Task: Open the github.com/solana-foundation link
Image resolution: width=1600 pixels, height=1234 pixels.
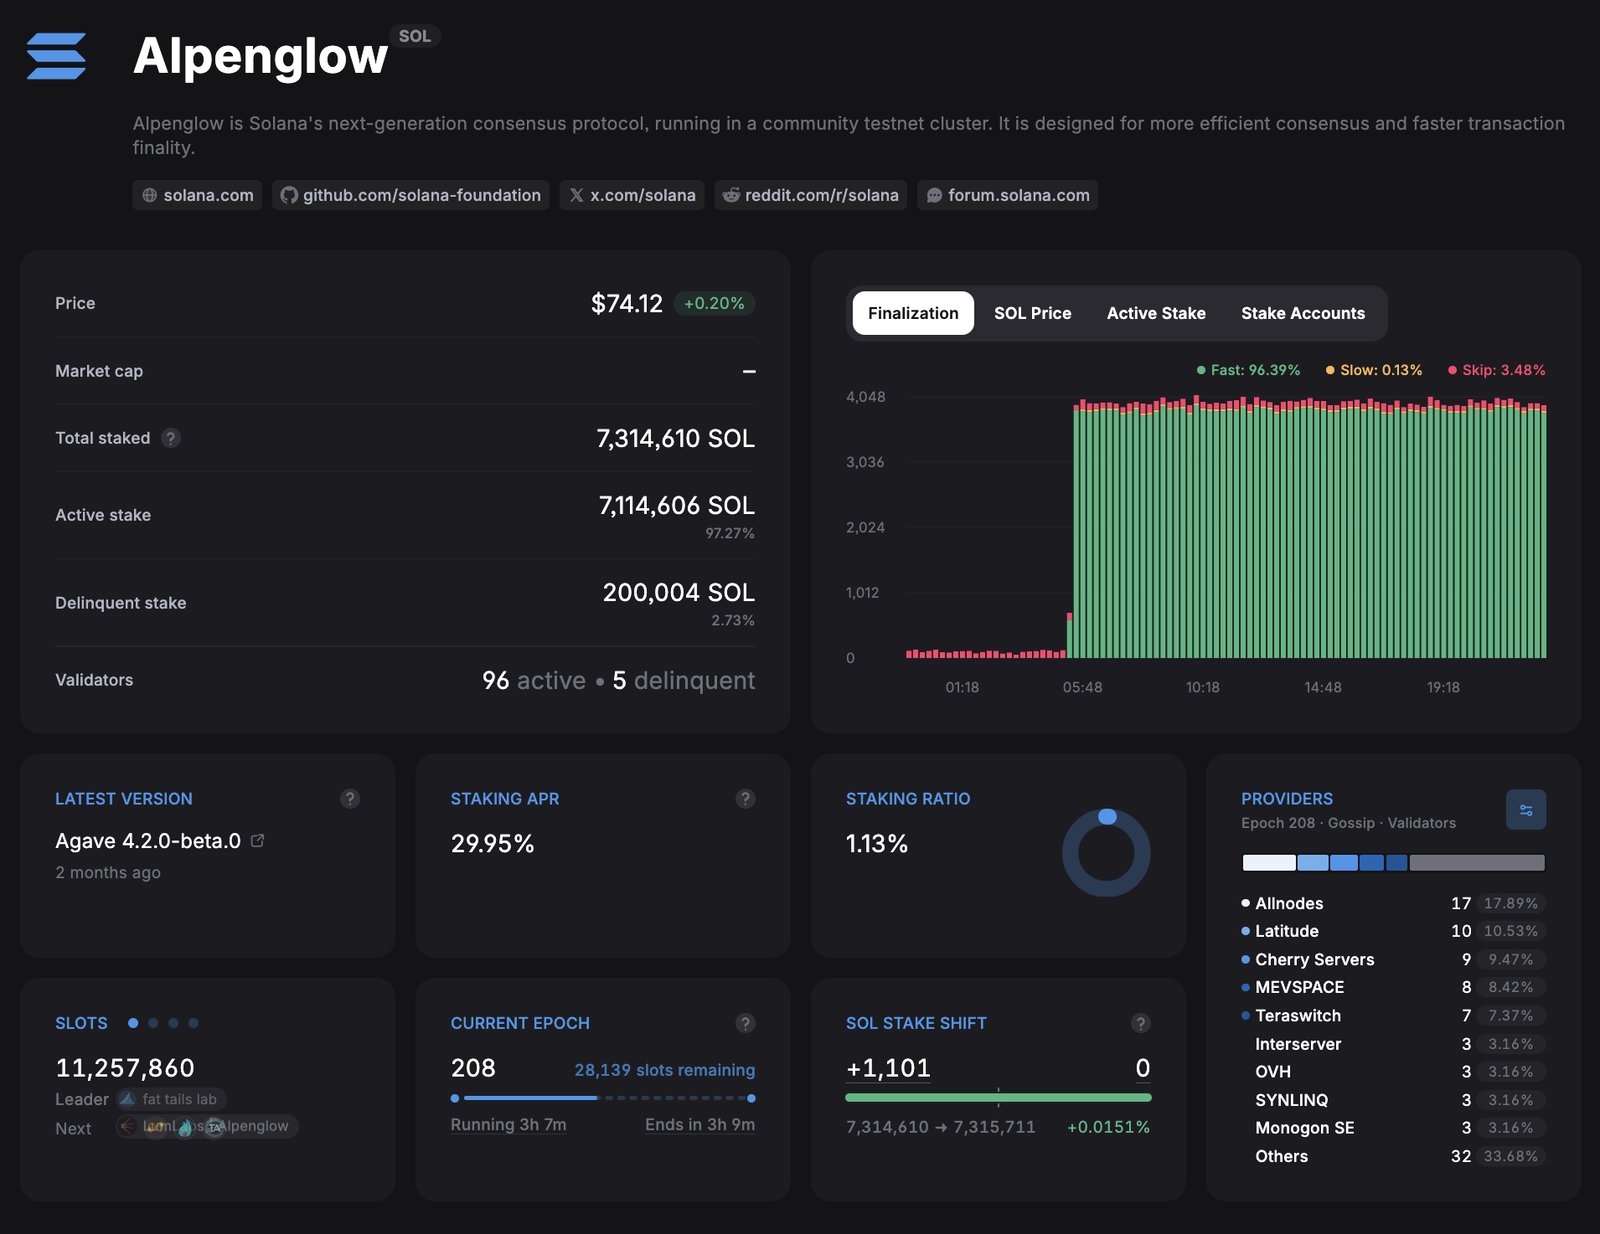Action: [x=410, y=195]
